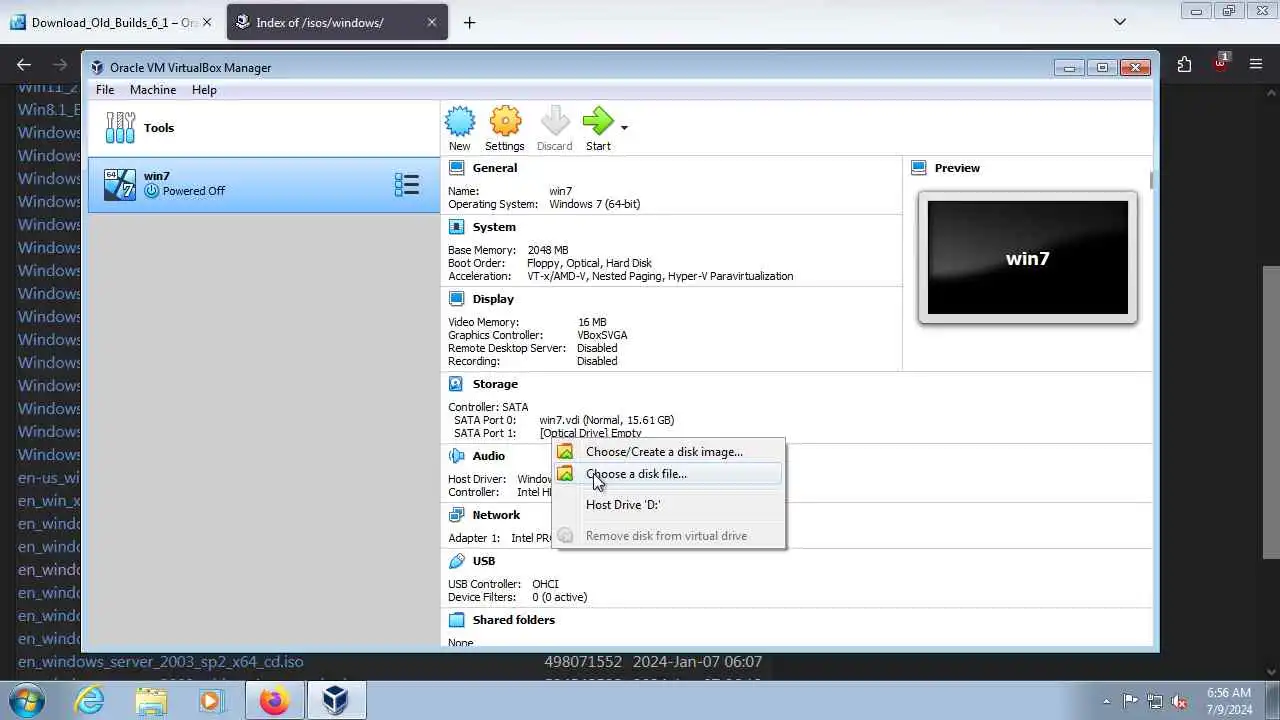Click the VirtualBox details pane scrollbar

pyautogui.click(x=1151, y=180)
